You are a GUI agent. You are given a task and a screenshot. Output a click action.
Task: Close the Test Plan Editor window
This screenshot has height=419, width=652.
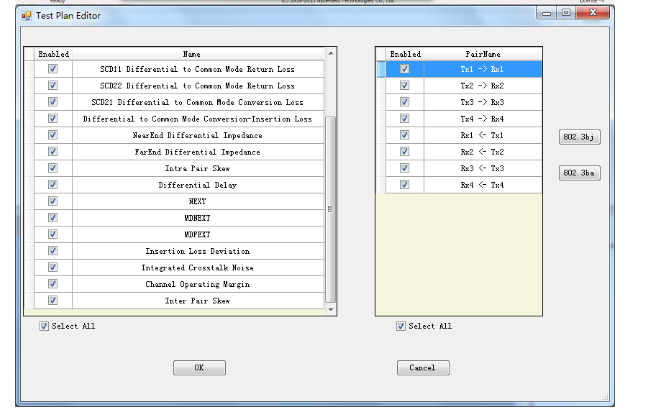tap(593, 12)
